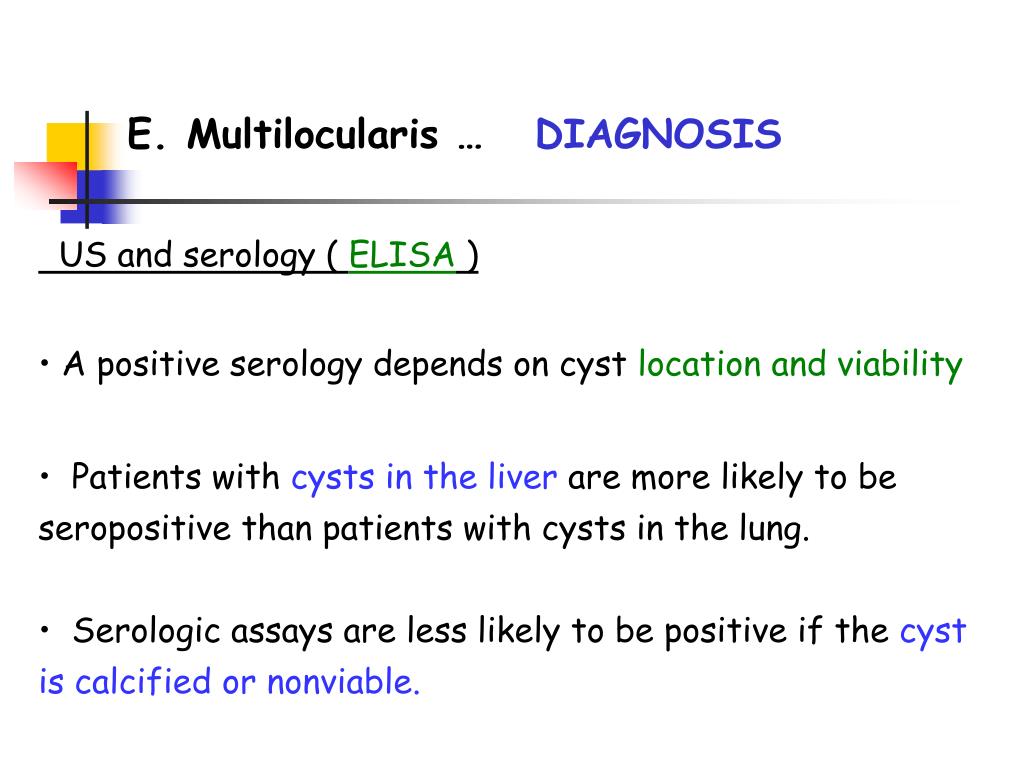Screen dimensions: 1024x768
Task: Select the blue DIAGNOSIS heading
Action: tap(658, 135)
